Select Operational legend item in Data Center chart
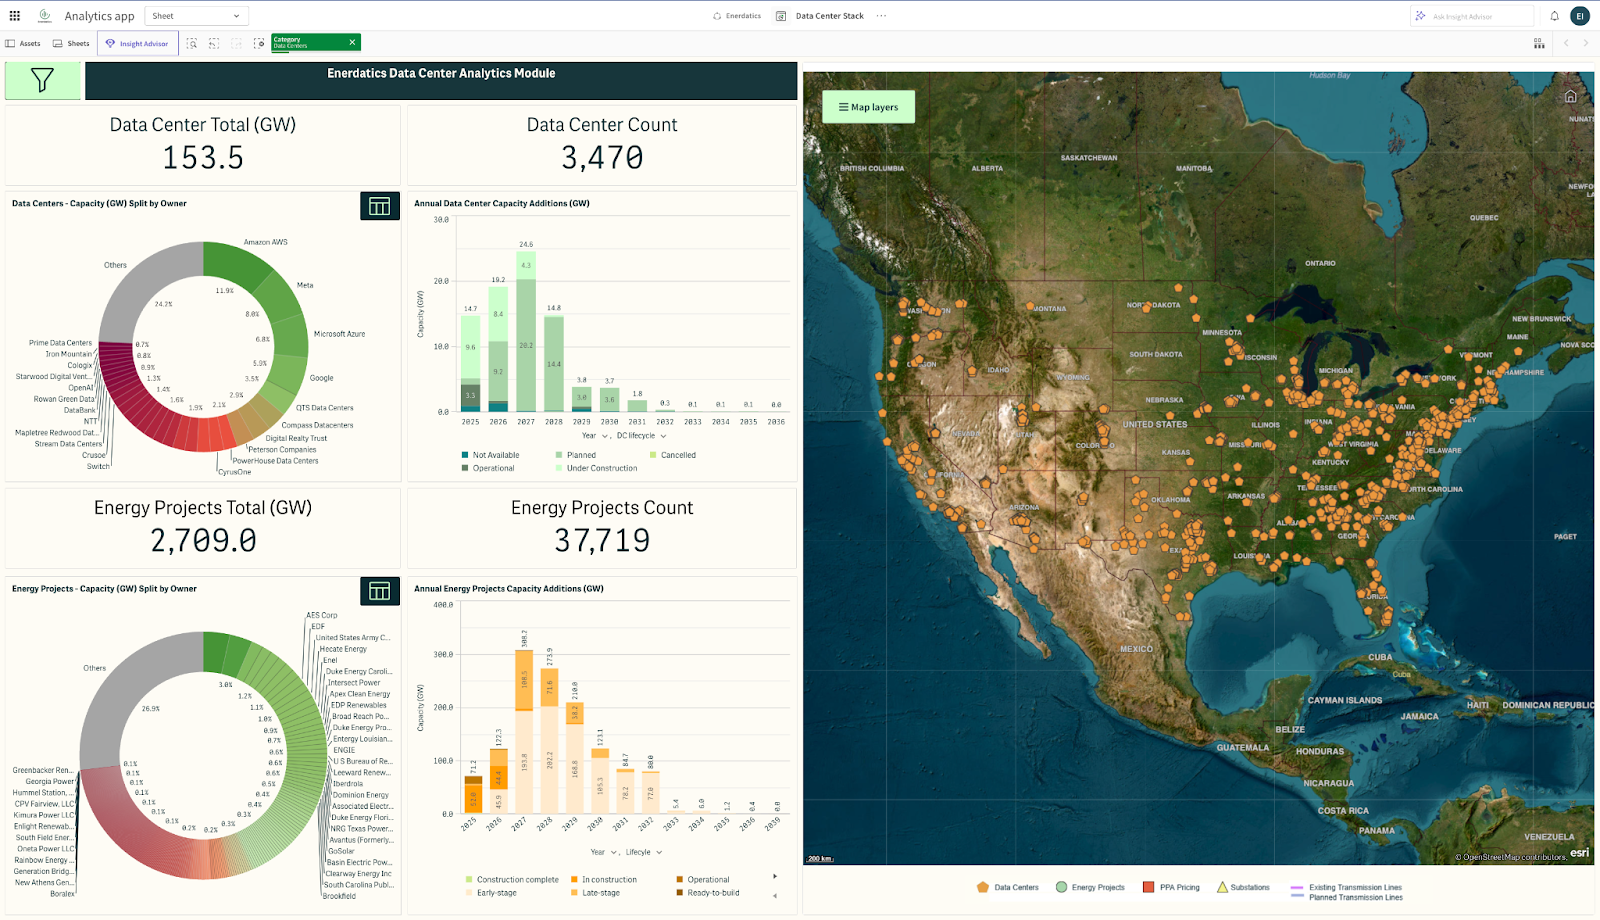The width and height of the screenshot is (1600, 920). (x=488, y=468)
